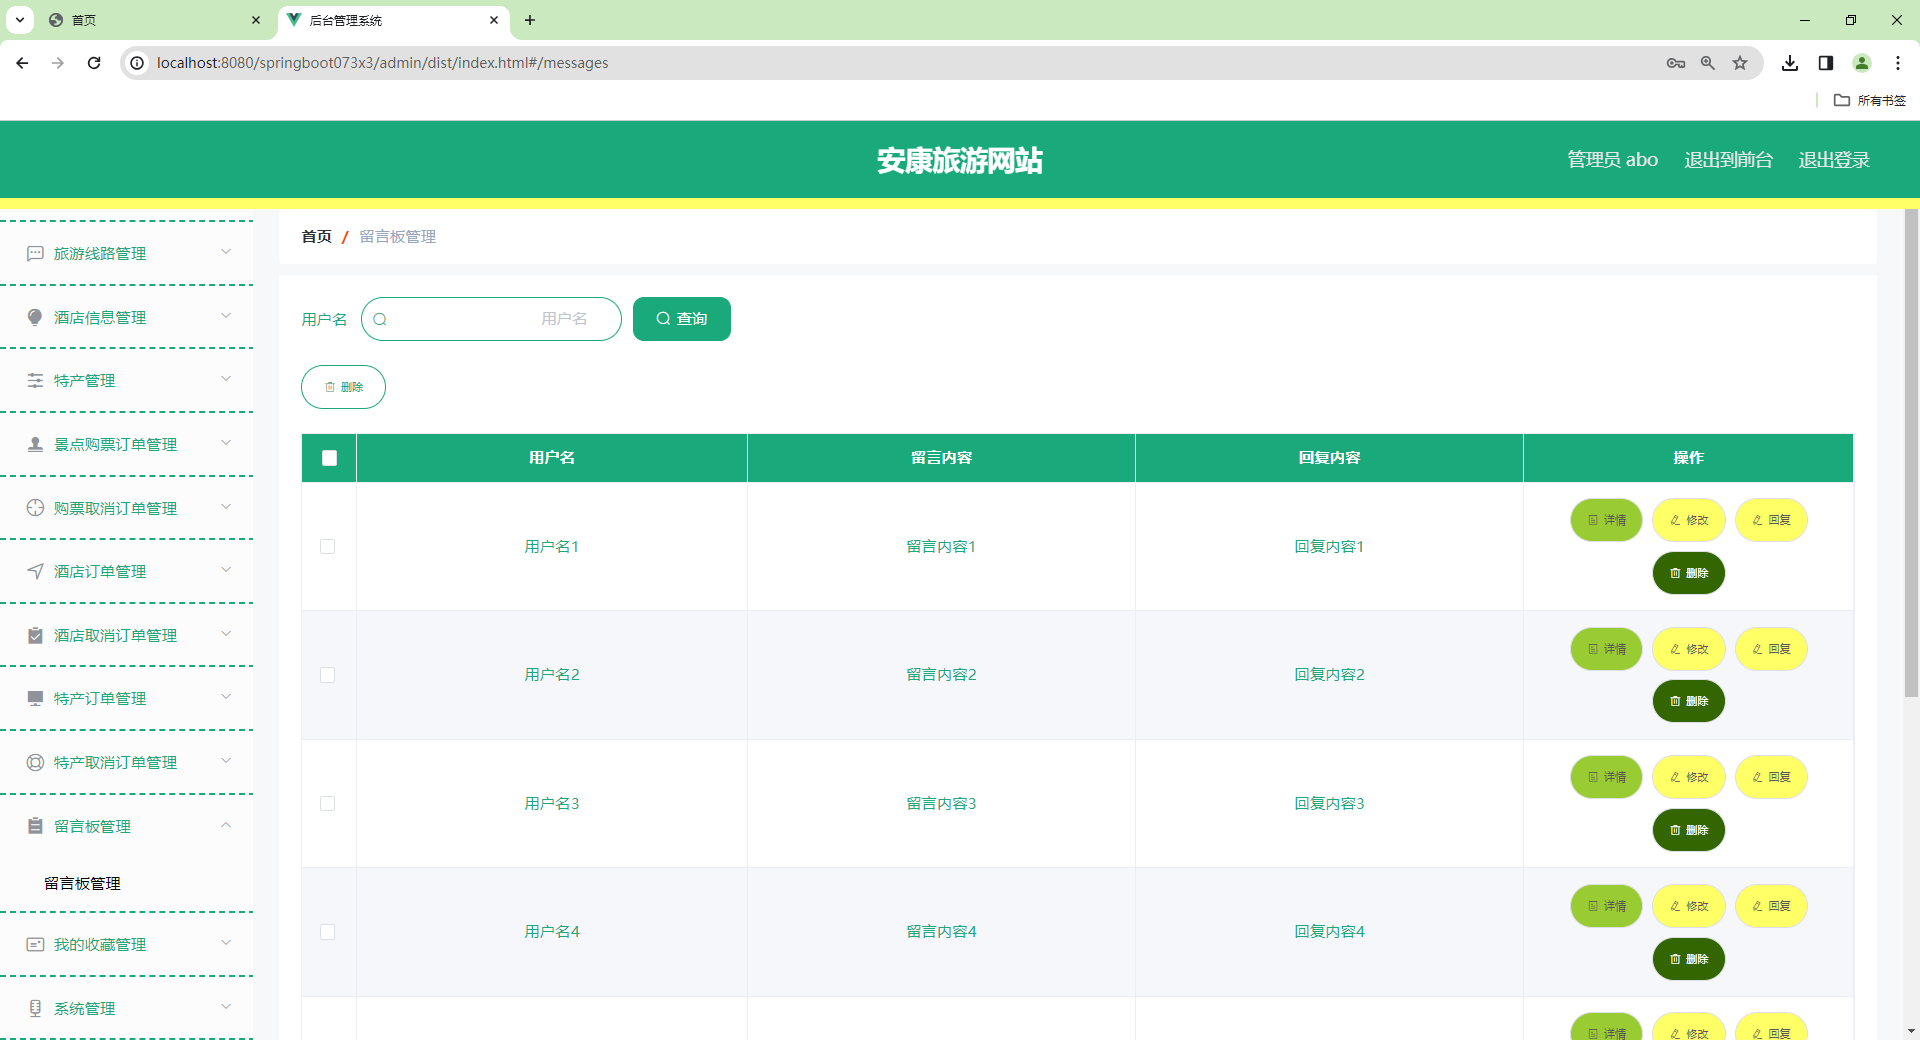Open the tab search dropdown arrow

pos(20,20)
